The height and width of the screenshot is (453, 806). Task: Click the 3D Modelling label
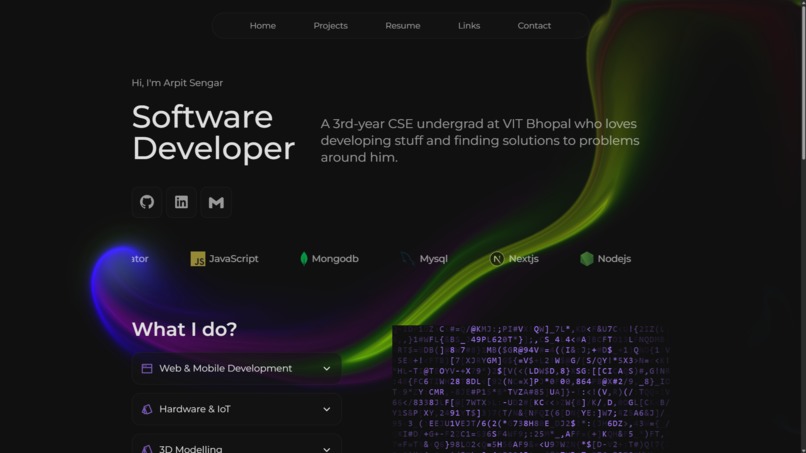(191, 449)
